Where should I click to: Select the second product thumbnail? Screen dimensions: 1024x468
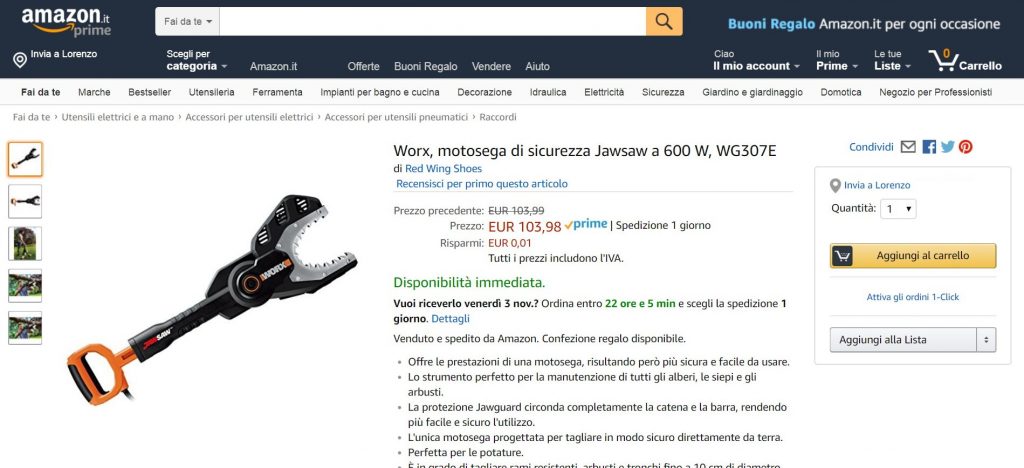coord(25,201)
